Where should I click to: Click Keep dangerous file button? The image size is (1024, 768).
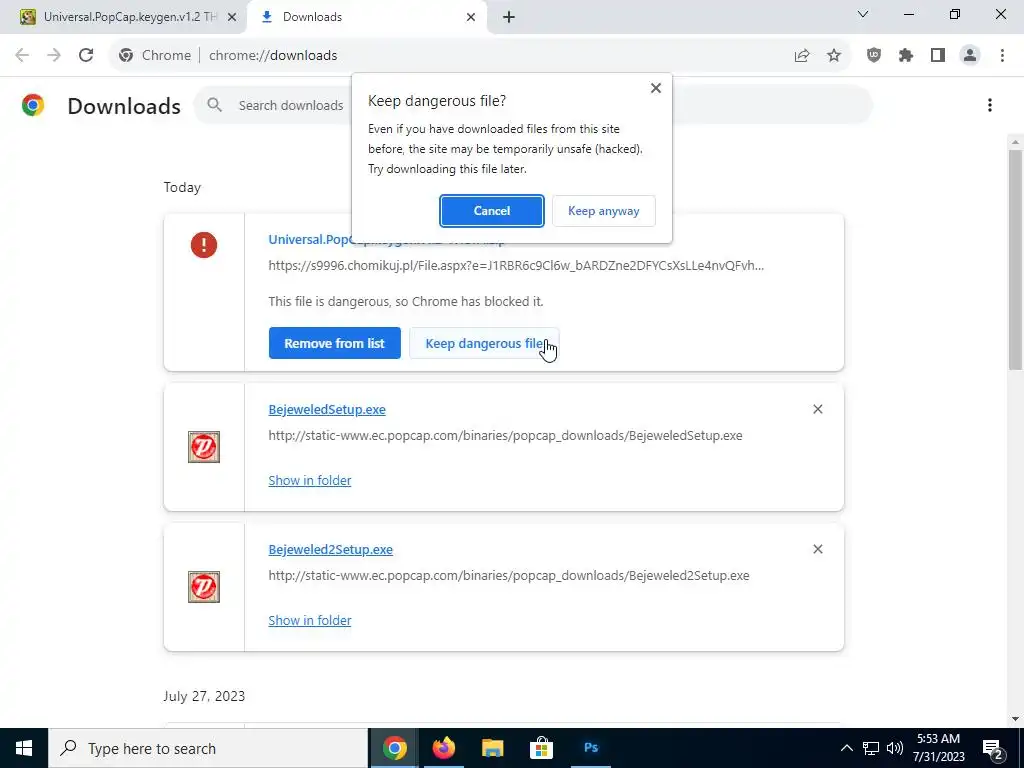(484, 343)
